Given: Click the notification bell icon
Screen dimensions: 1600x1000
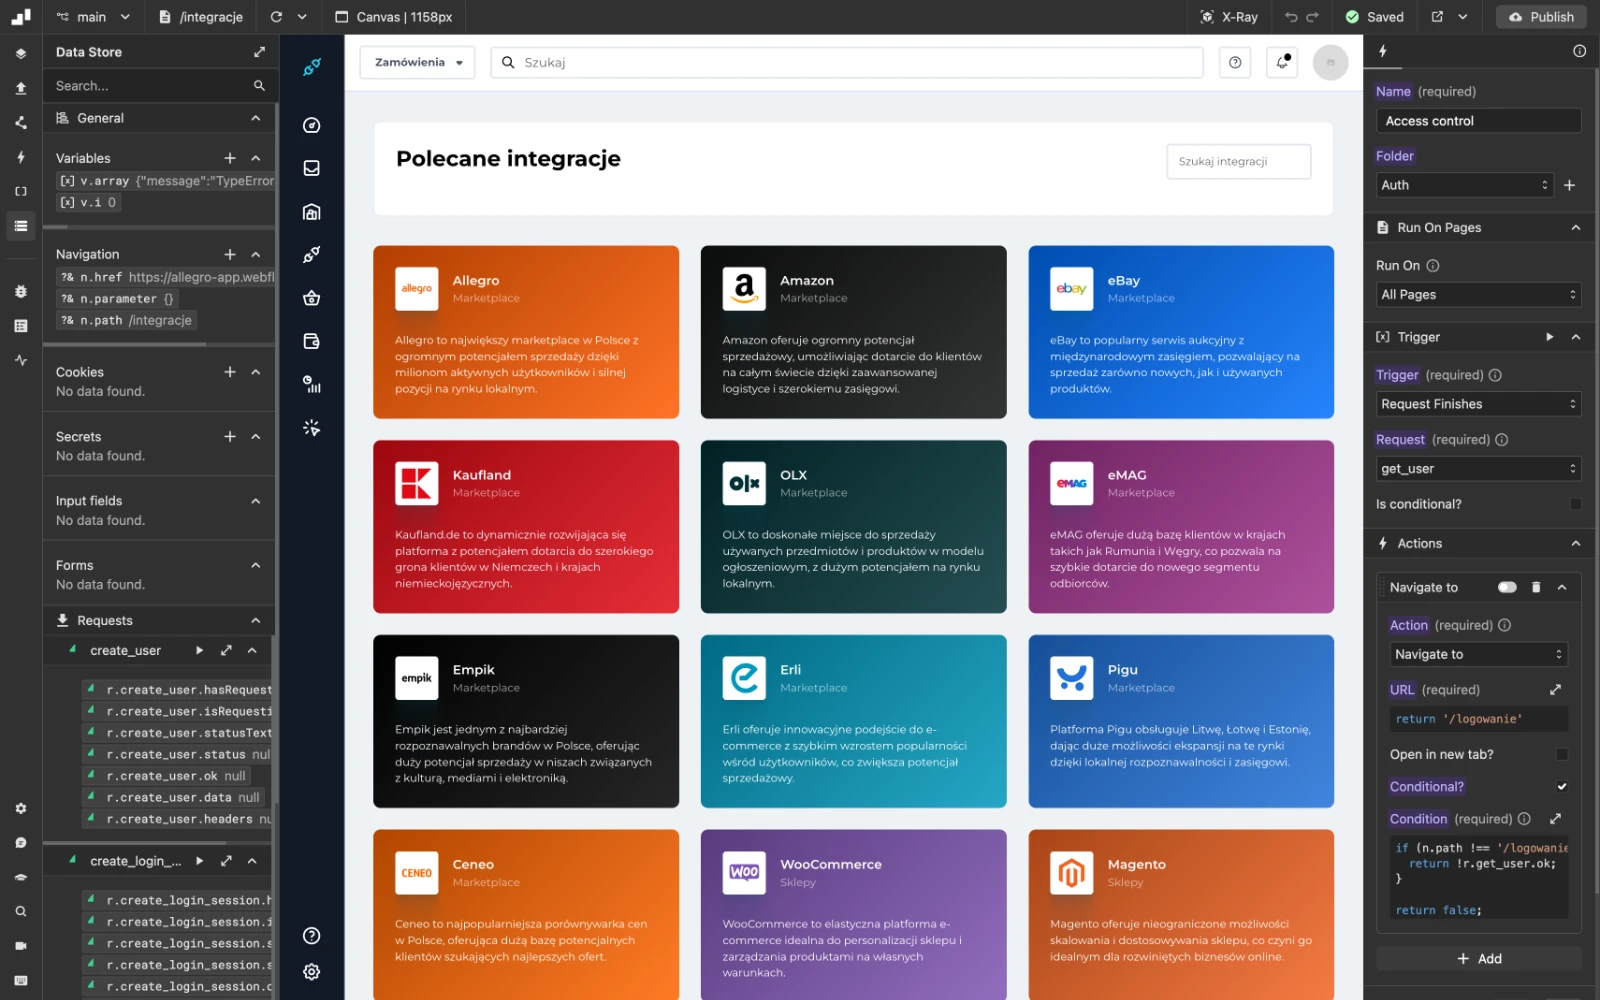Looking at the screenshot, I should [1282, 62].
